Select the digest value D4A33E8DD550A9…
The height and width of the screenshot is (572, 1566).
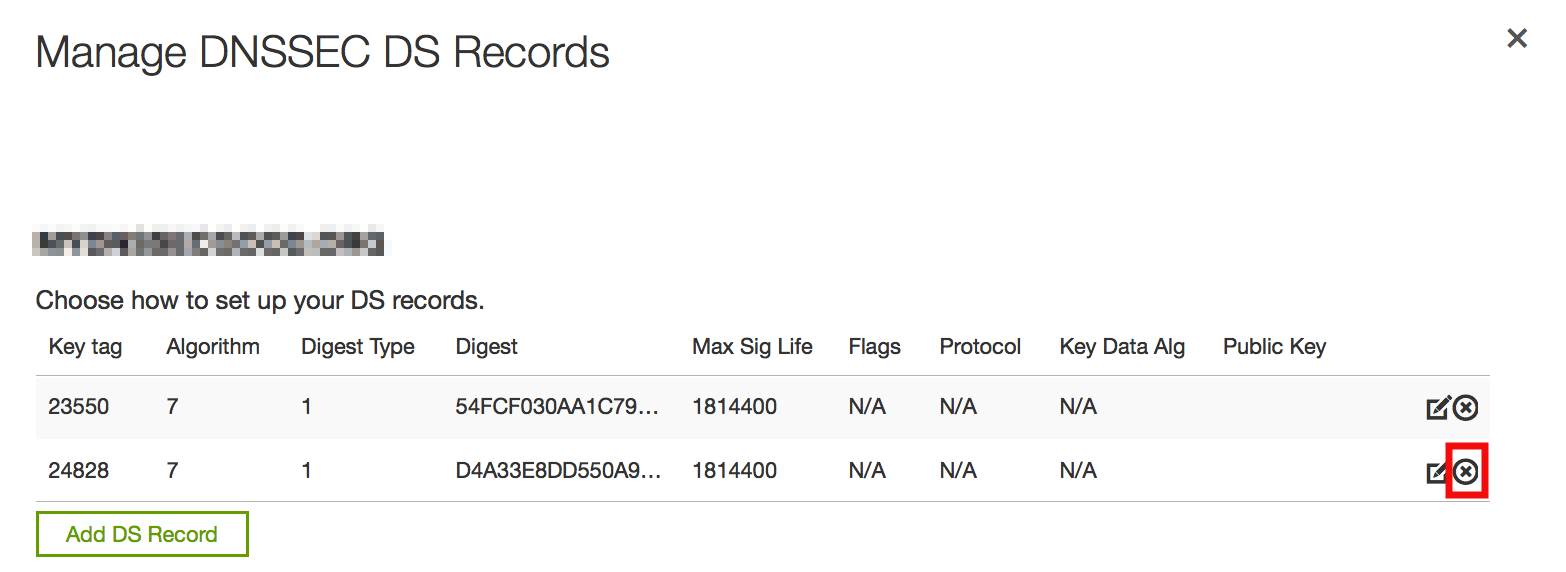point(558,470)
